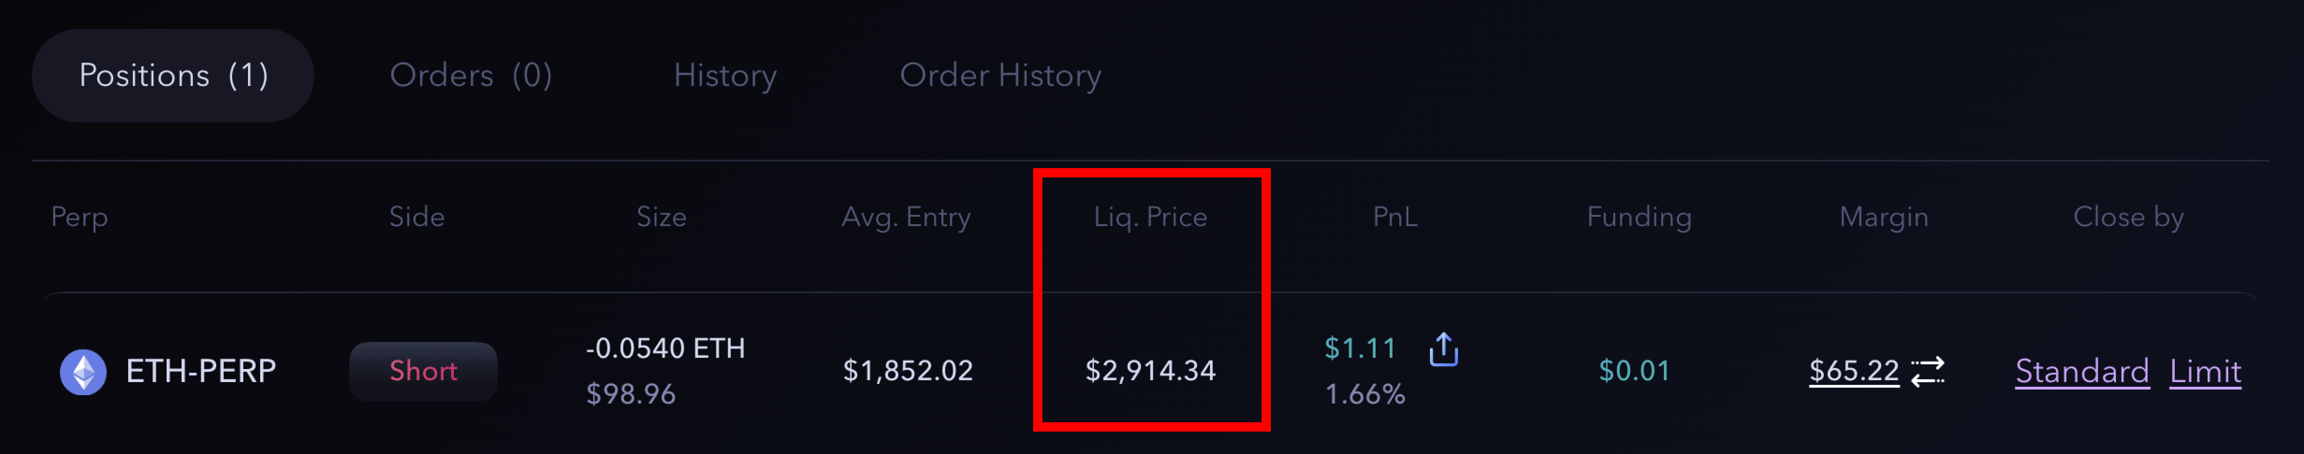Image resolution: width=2304 pixels, height=454 pixels.
Task: Click the Liq. Price column header
Action: coord(1150,217)
